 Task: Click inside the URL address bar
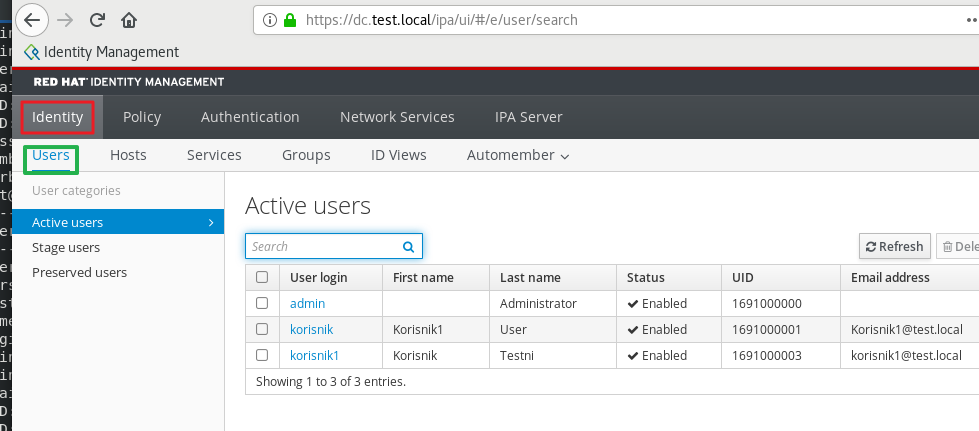[x=616, y=20]
